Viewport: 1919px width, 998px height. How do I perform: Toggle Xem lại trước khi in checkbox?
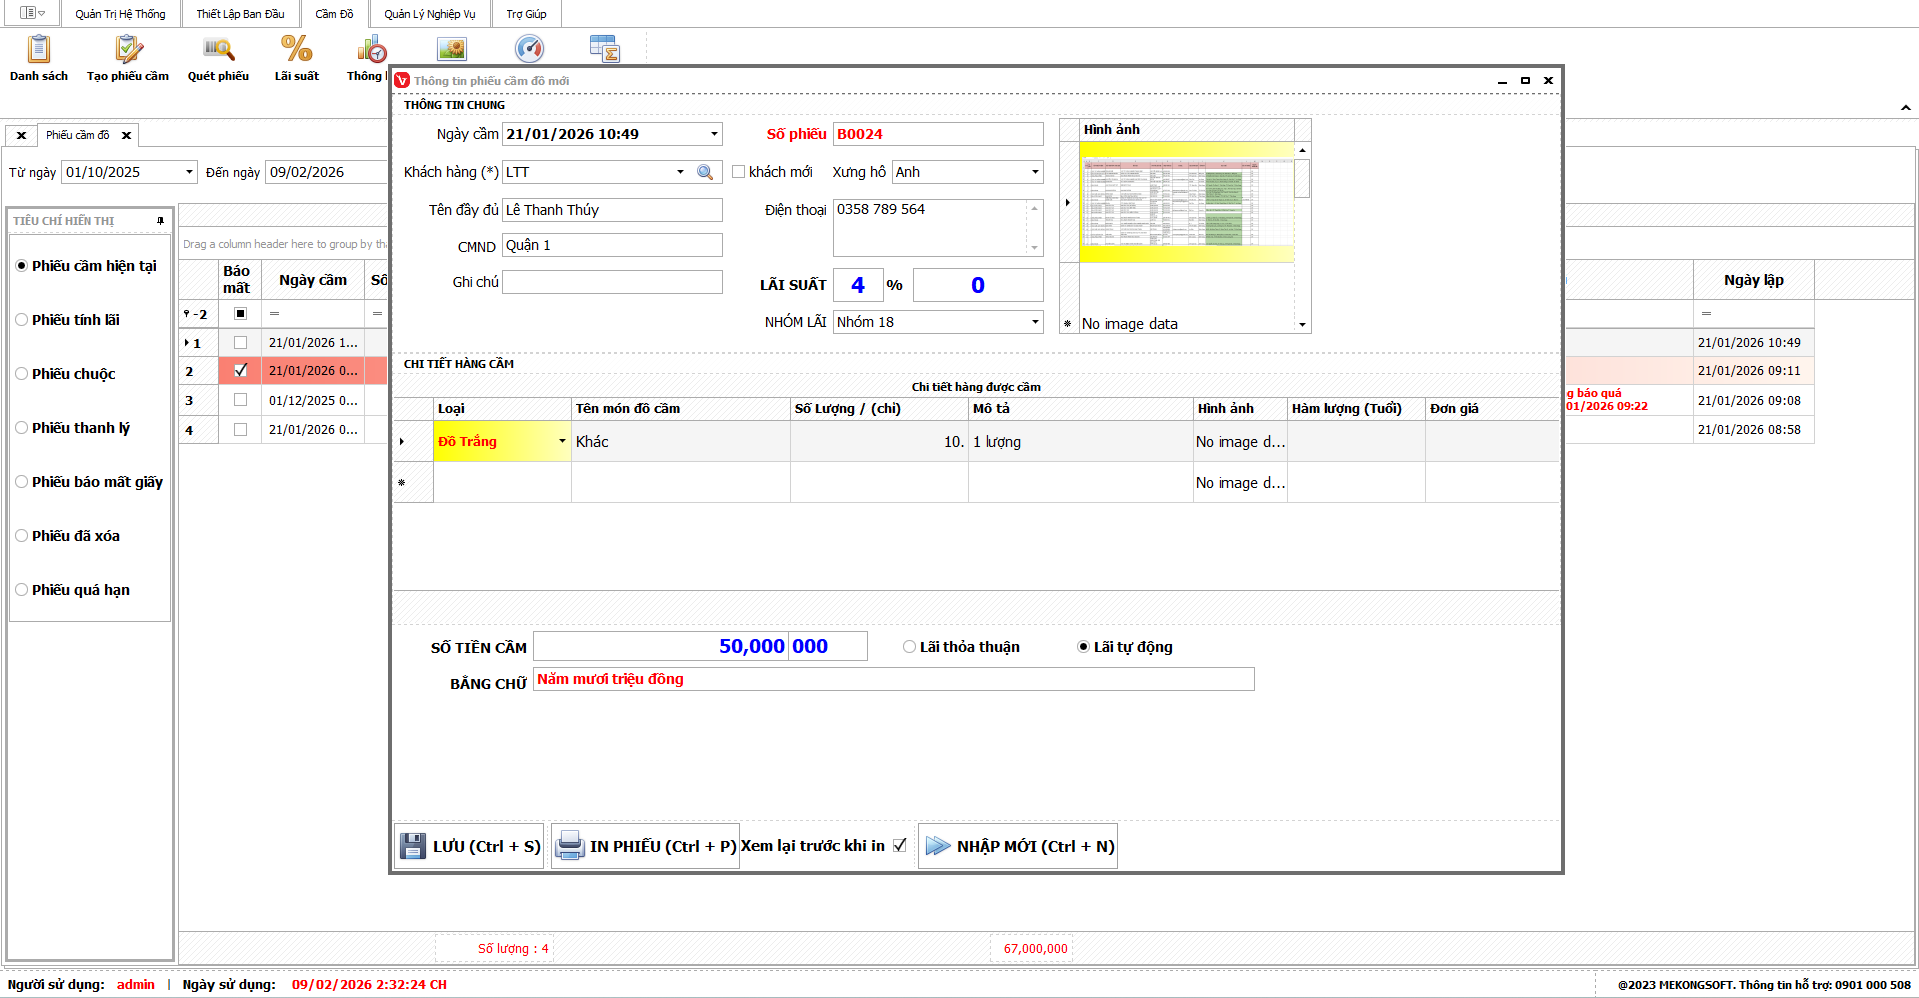pyautogui.click(x=900, y=845)
